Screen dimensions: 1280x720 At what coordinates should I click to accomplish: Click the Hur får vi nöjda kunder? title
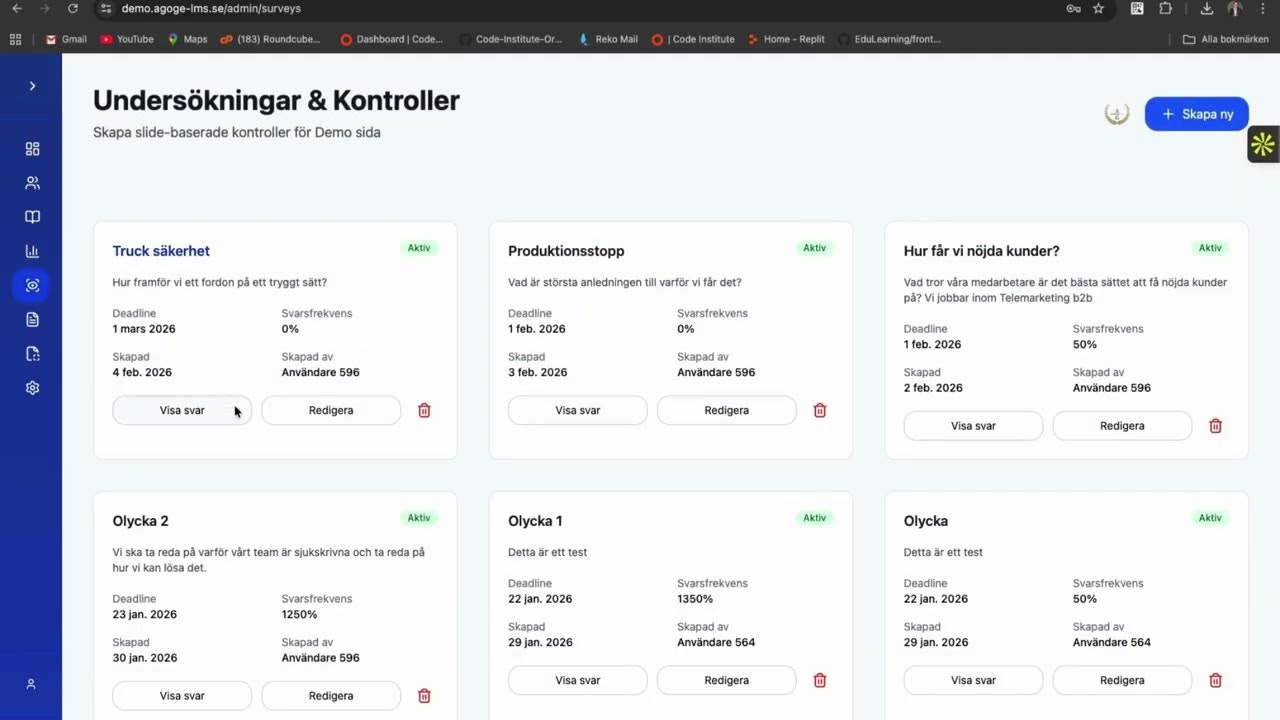pyautogui.click(x=982, y=251)
